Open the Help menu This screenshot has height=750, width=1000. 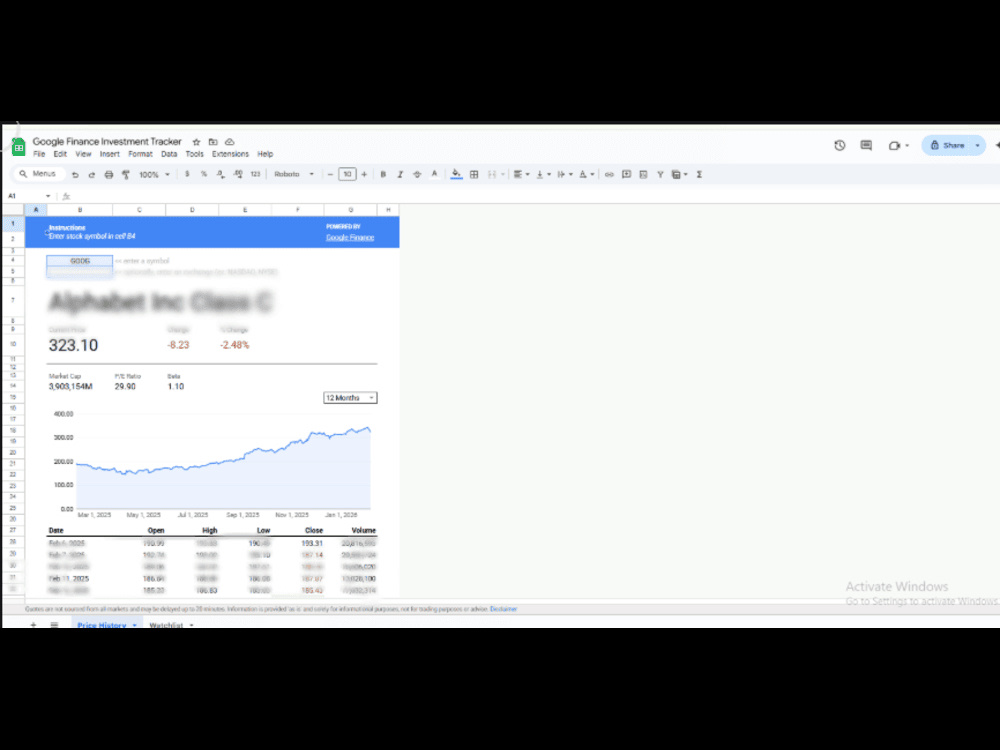click(265, 154)
